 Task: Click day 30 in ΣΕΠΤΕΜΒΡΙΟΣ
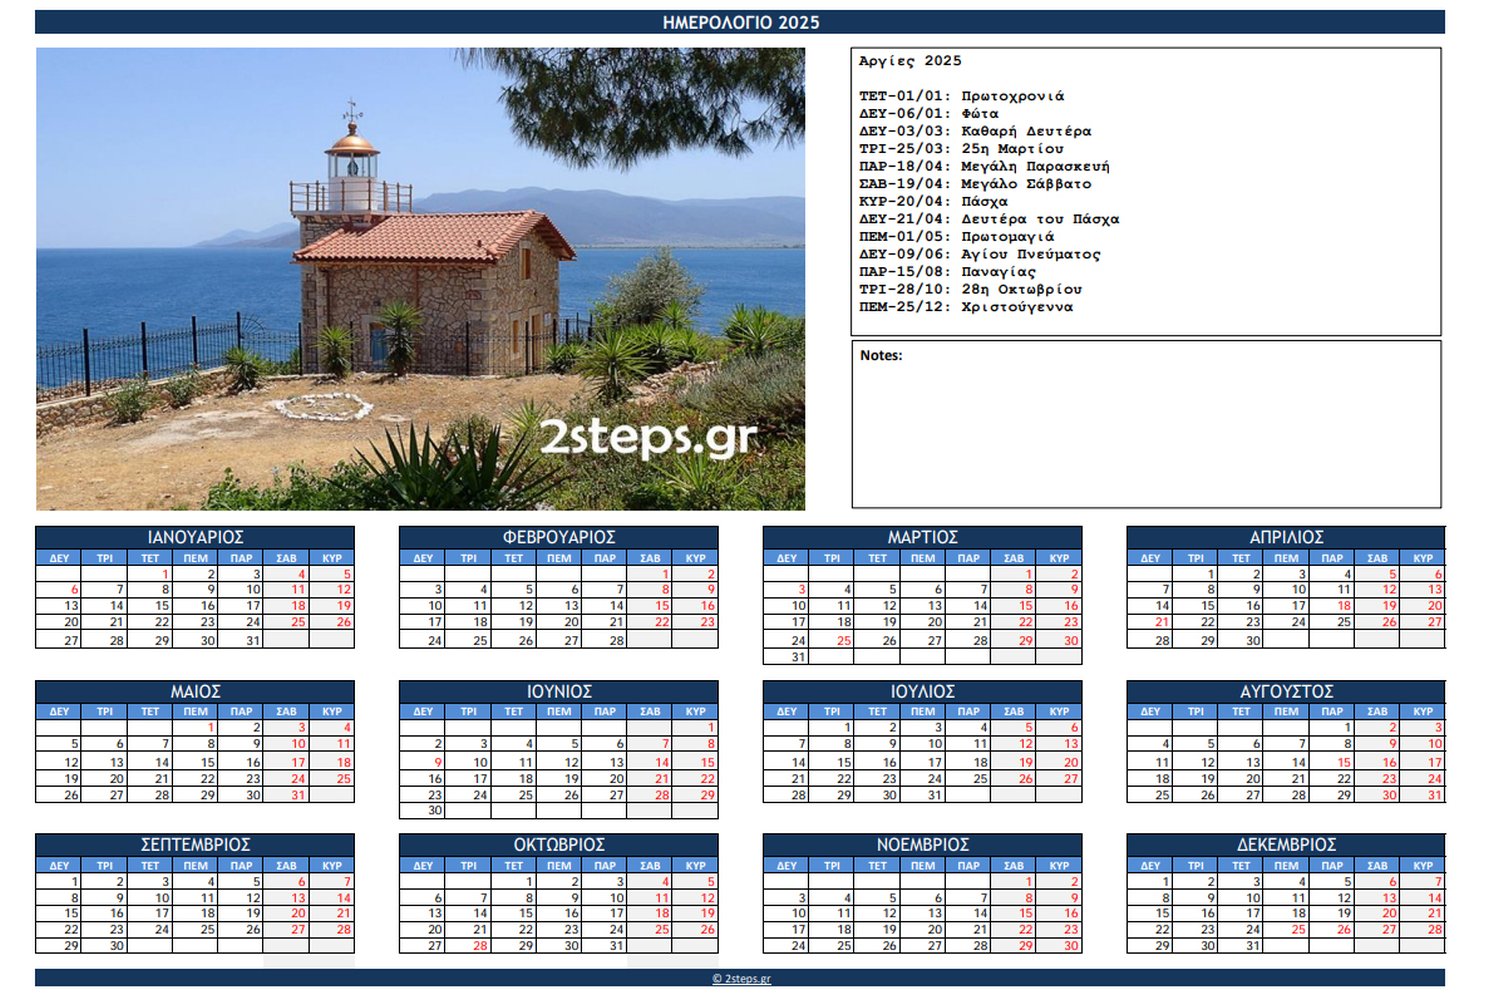(104, 946)
